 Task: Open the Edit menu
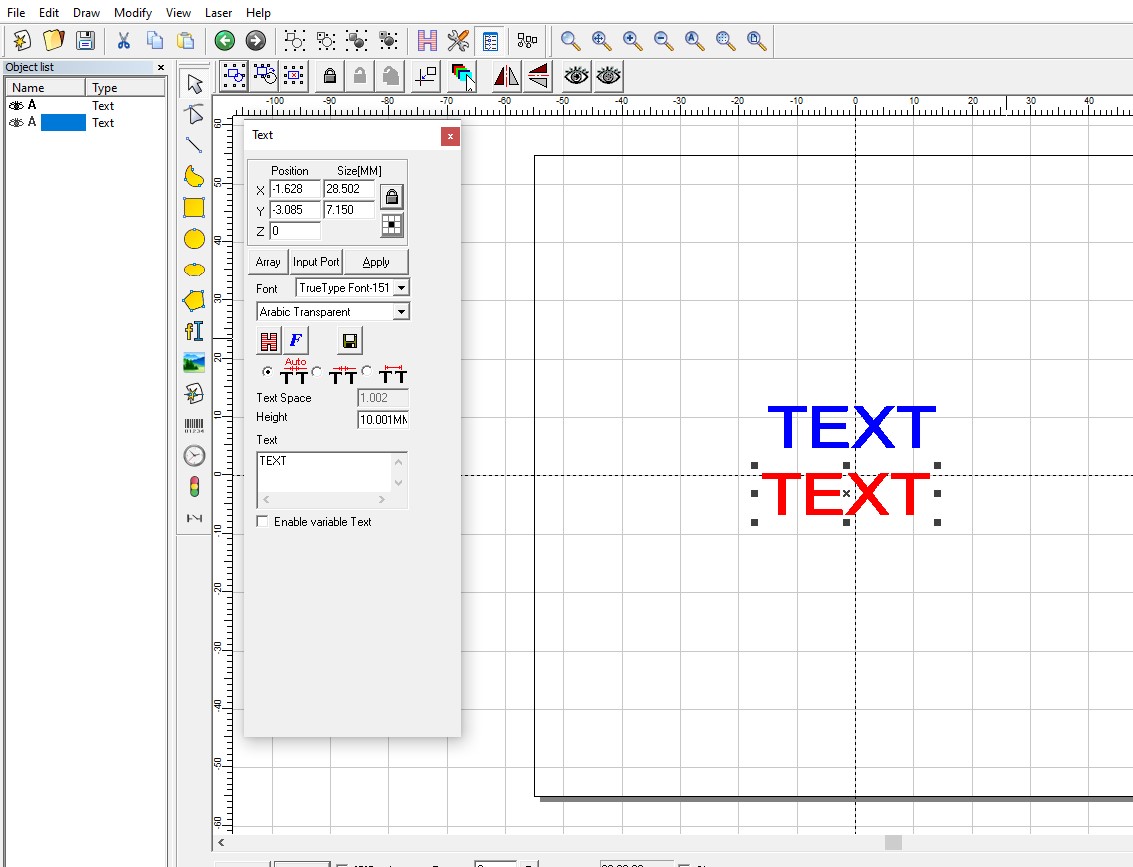tap(48, 12)
